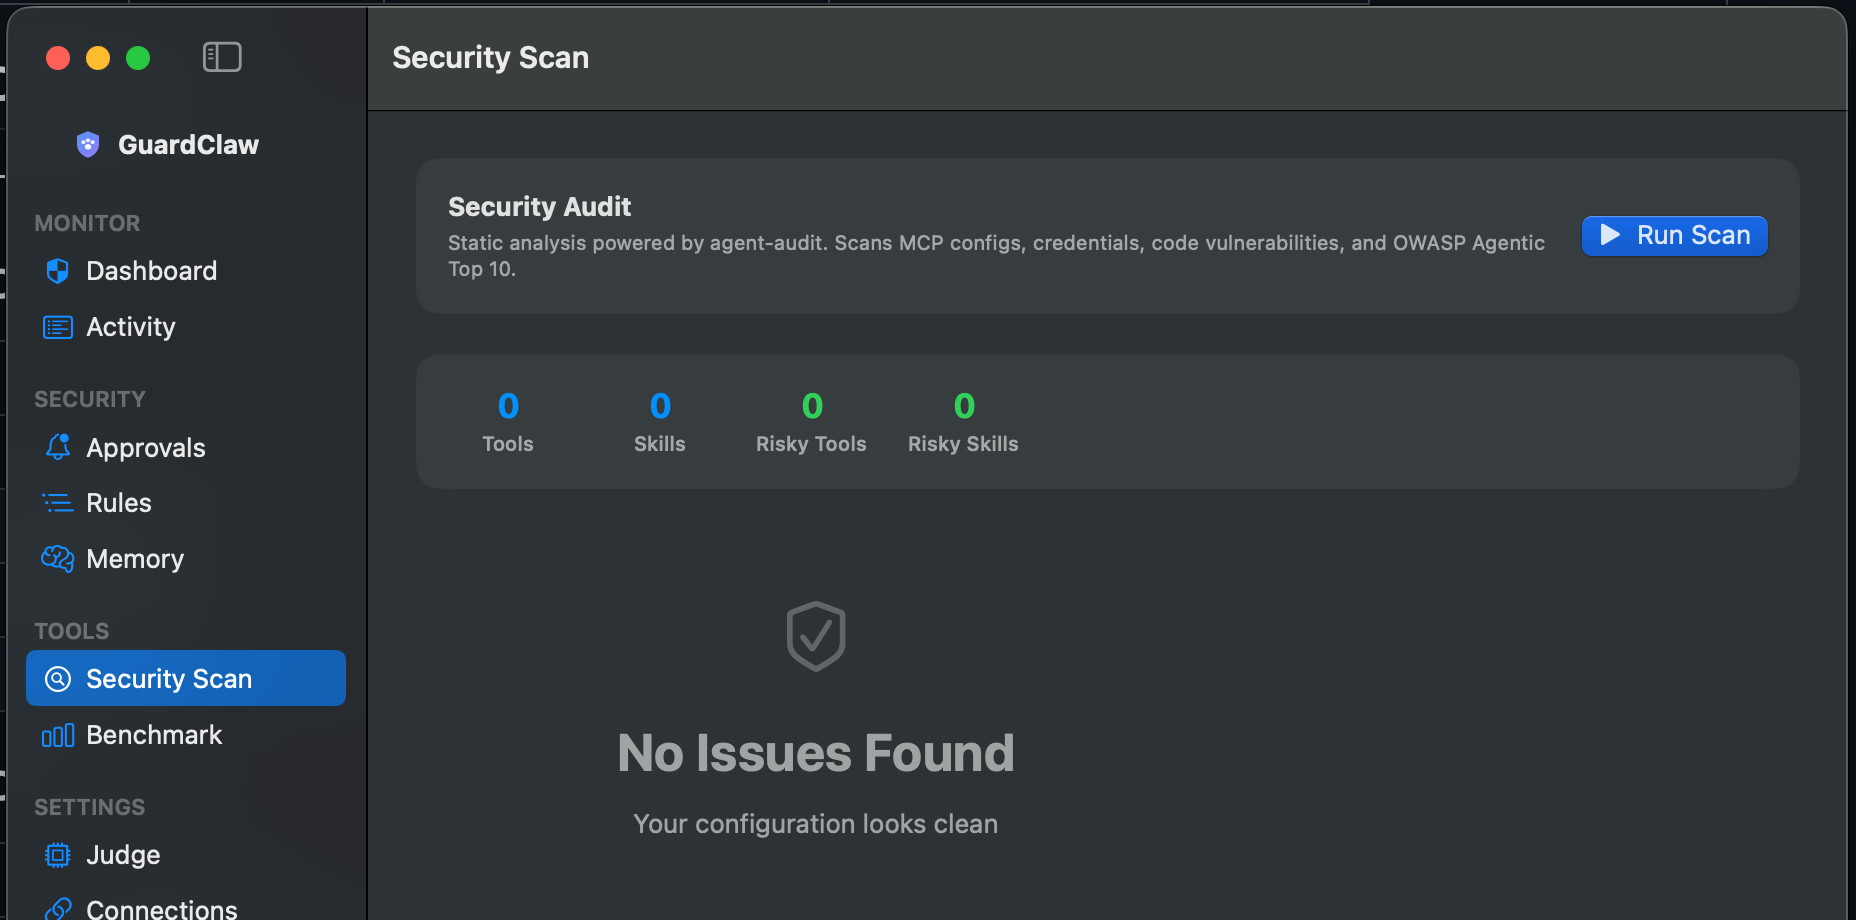
Task: Open Judge via the chip icon
Action: 57,855
